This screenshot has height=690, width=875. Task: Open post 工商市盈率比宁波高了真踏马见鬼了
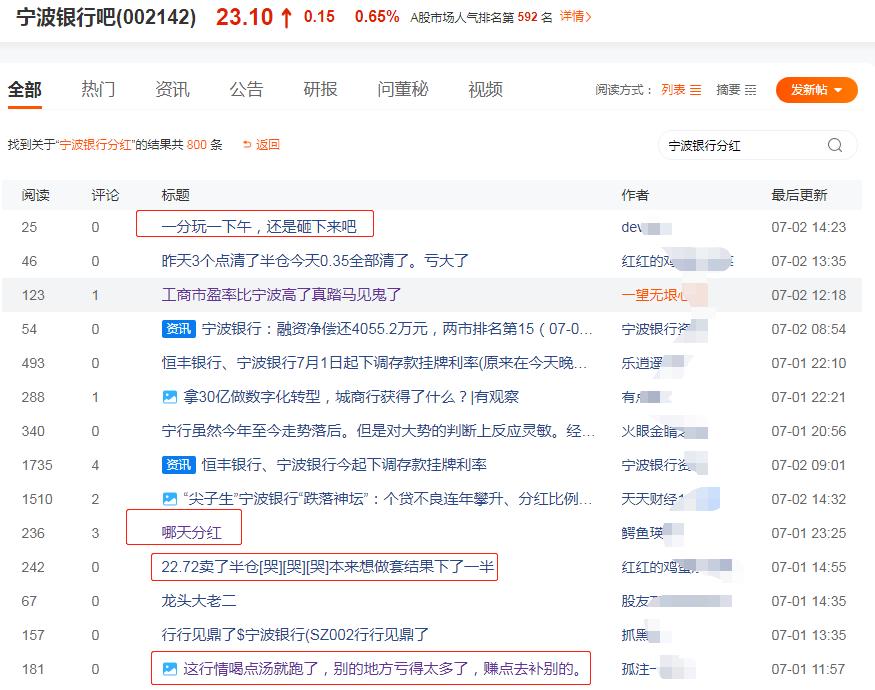(x=281, y=295)
